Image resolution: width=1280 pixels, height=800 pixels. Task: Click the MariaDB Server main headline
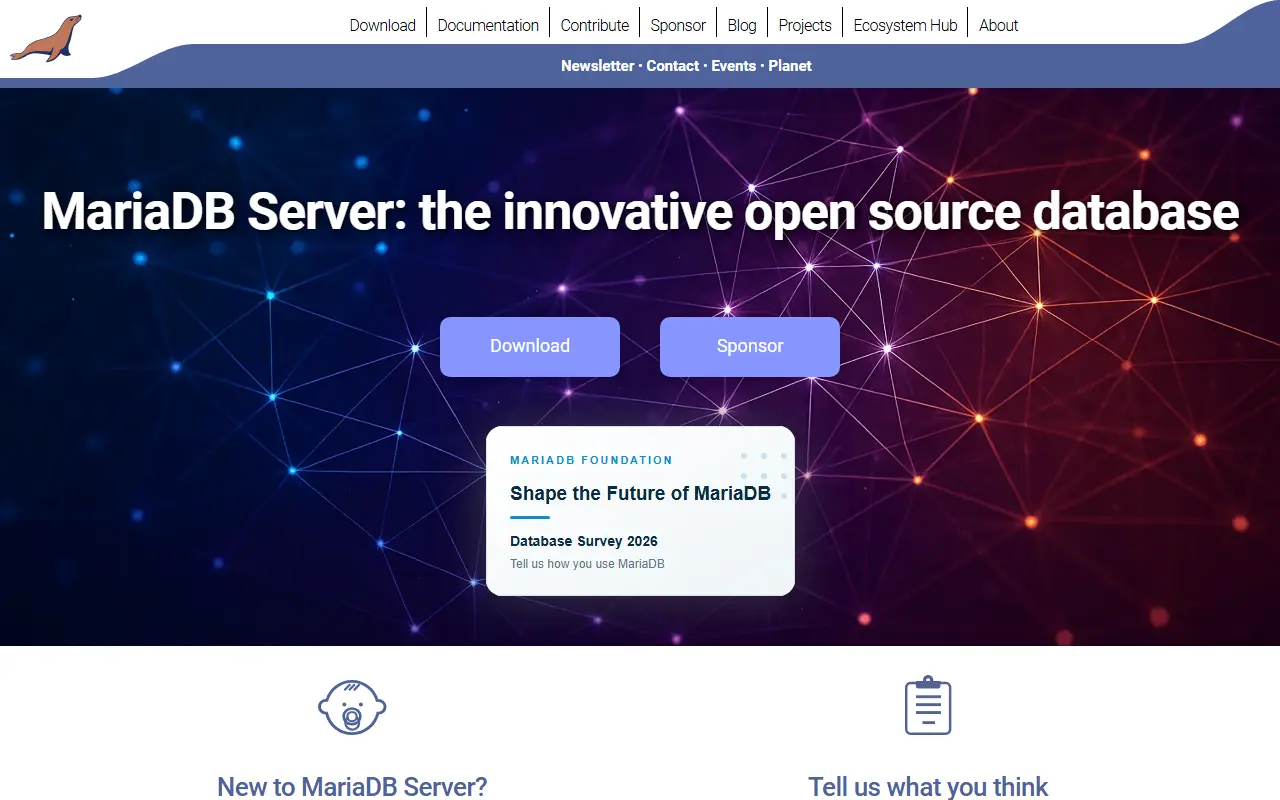[640, 212]
